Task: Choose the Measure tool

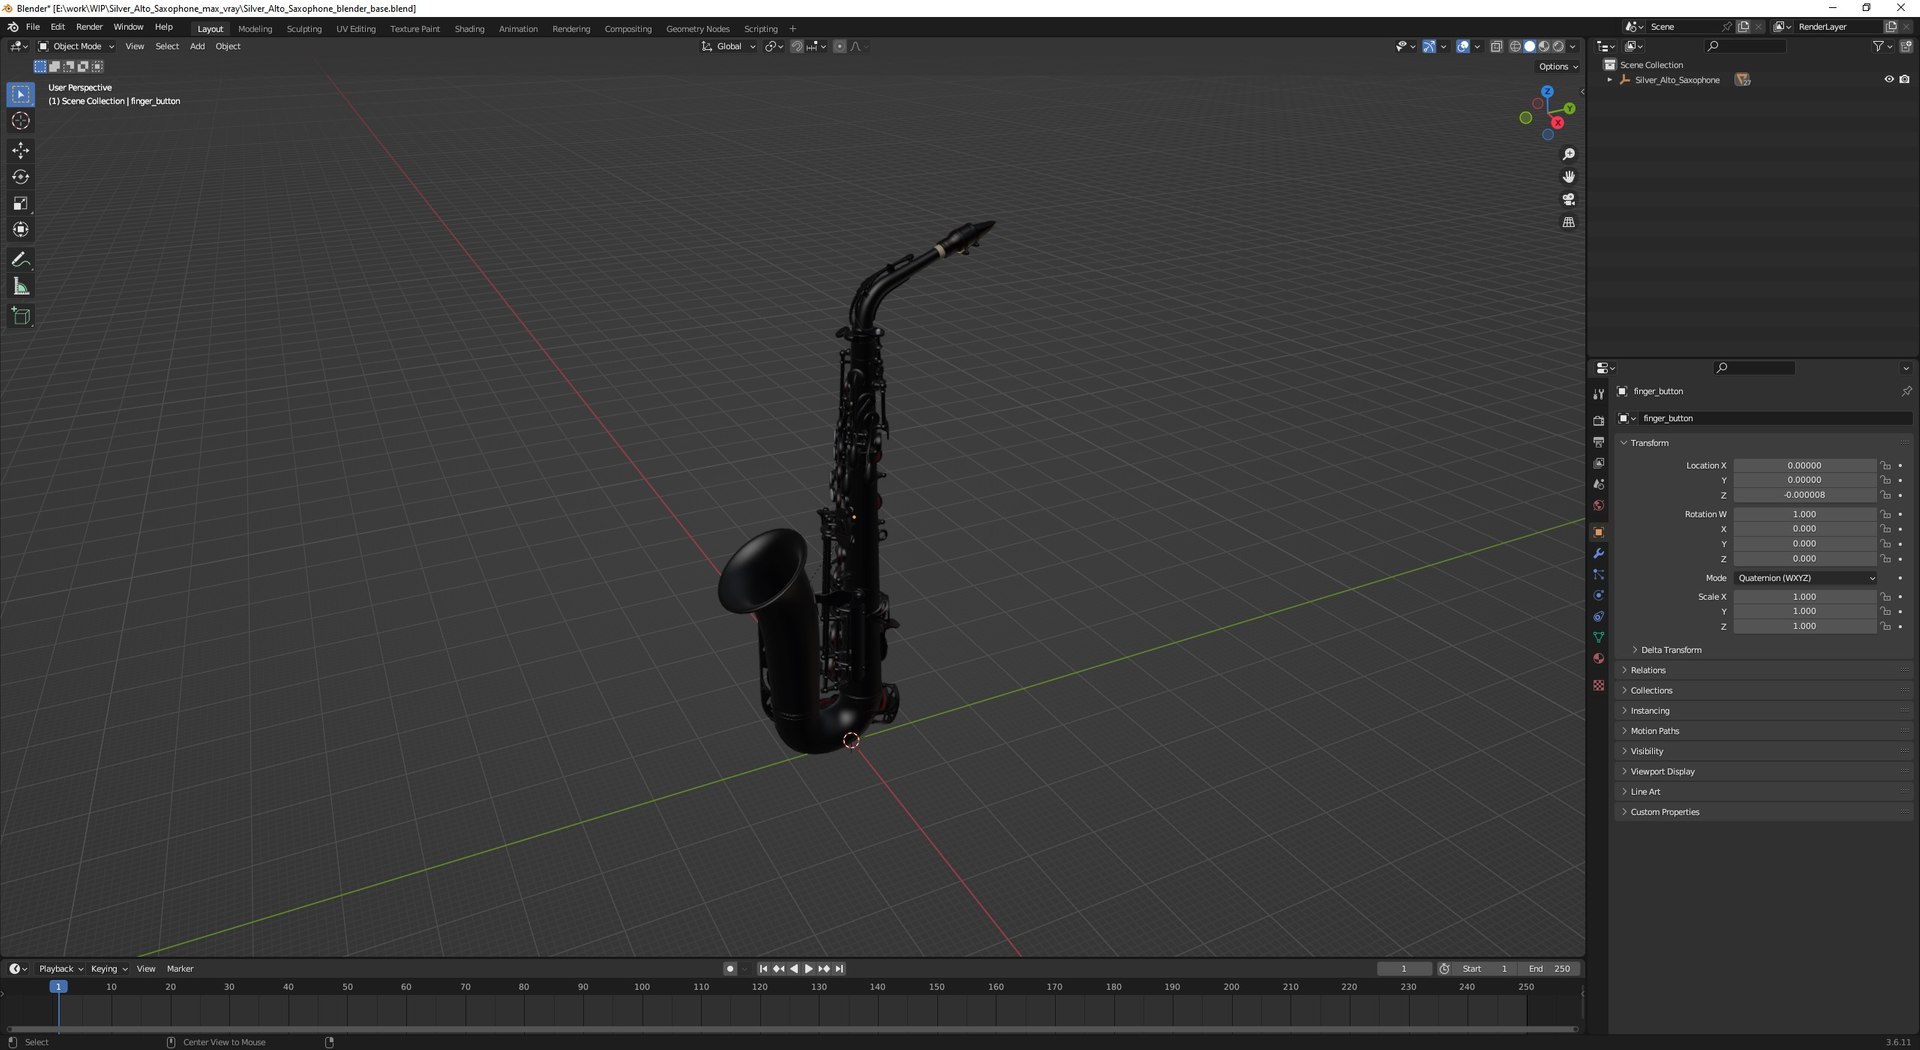Action: coord(21,287)
